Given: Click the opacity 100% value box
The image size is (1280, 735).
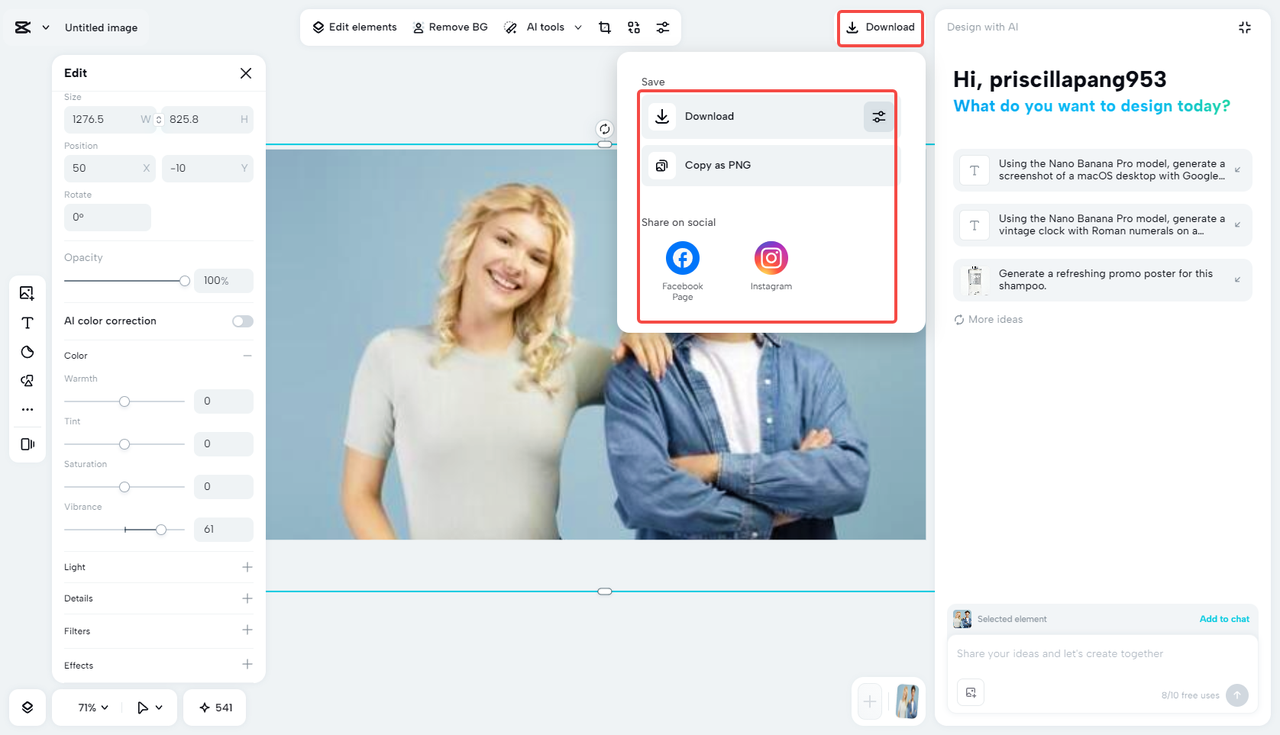Looking at the screenshot, I should 223,281.
